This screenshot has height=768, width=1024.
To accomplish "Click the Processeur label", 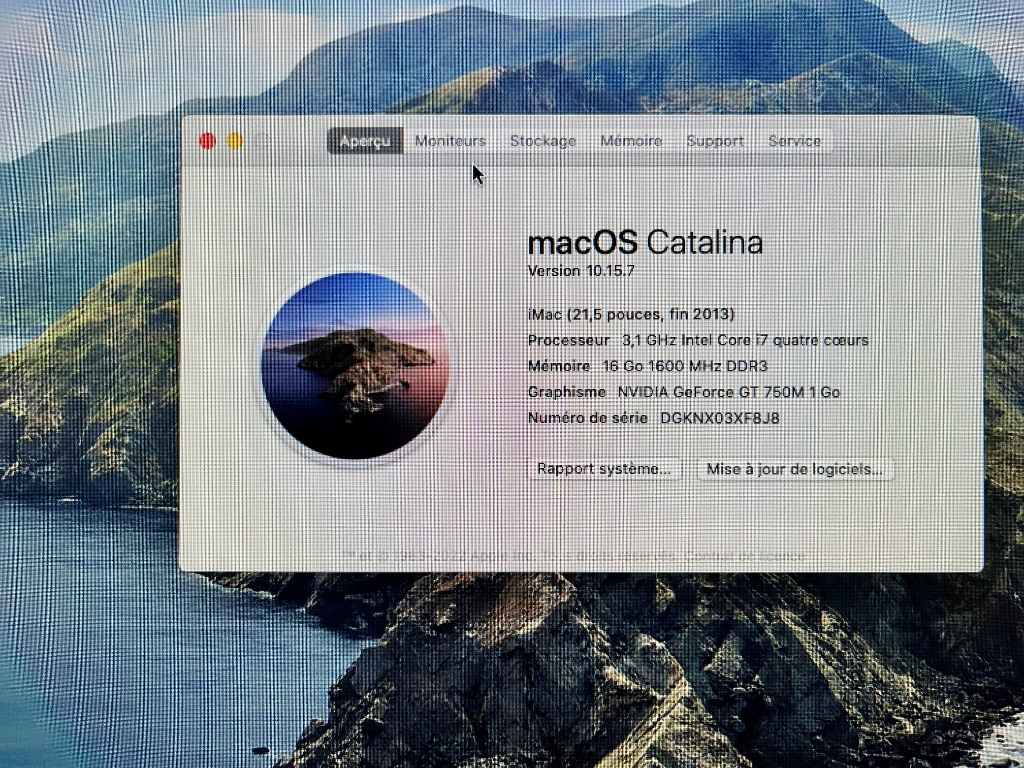I will (568, 340).
